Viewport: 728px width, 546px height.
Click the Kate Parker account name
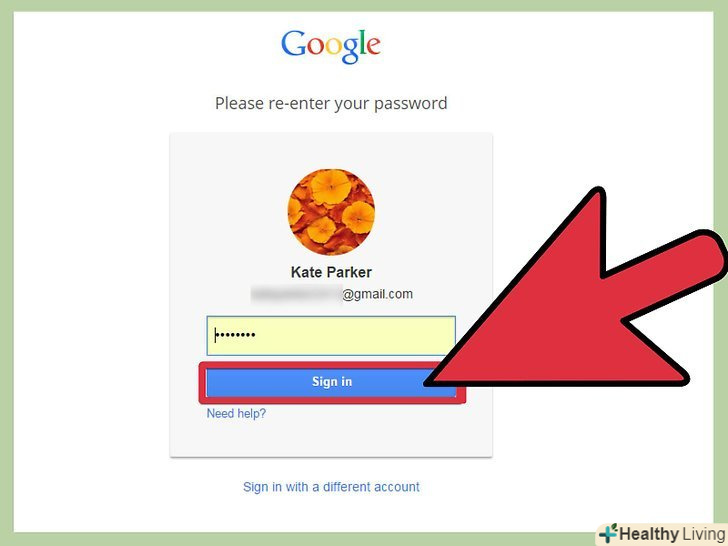coord(331,272)
